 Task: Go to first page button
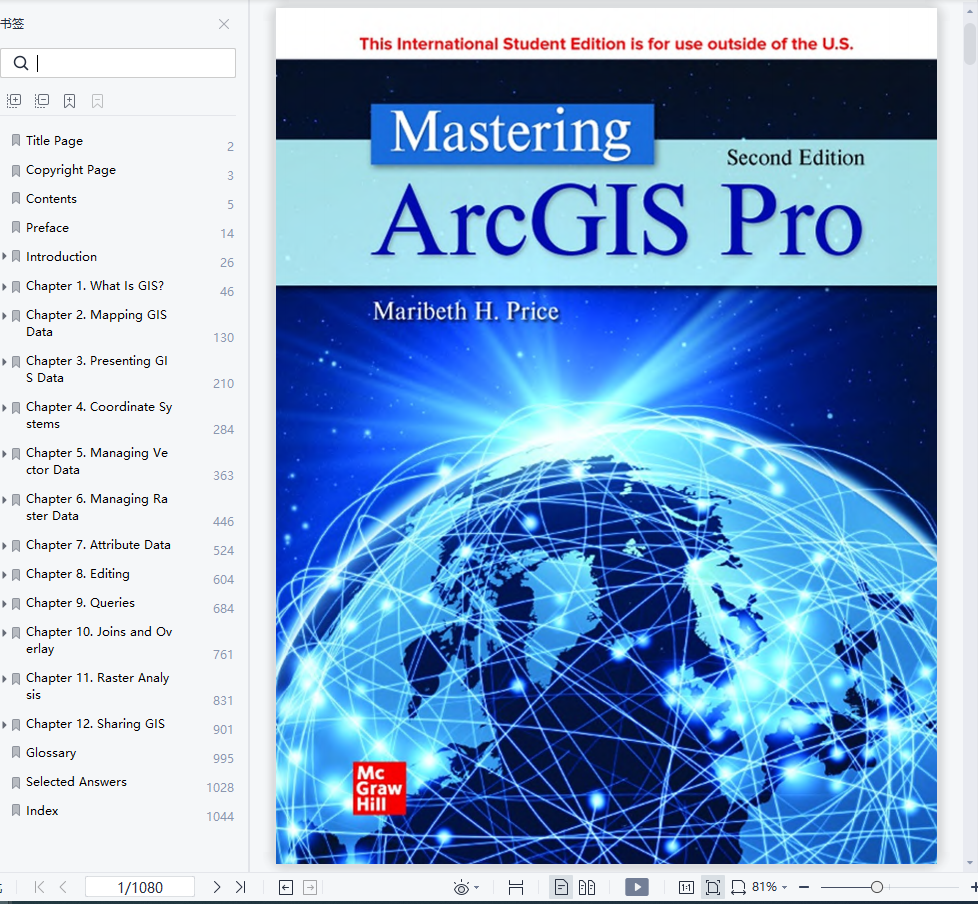point(39,887)
